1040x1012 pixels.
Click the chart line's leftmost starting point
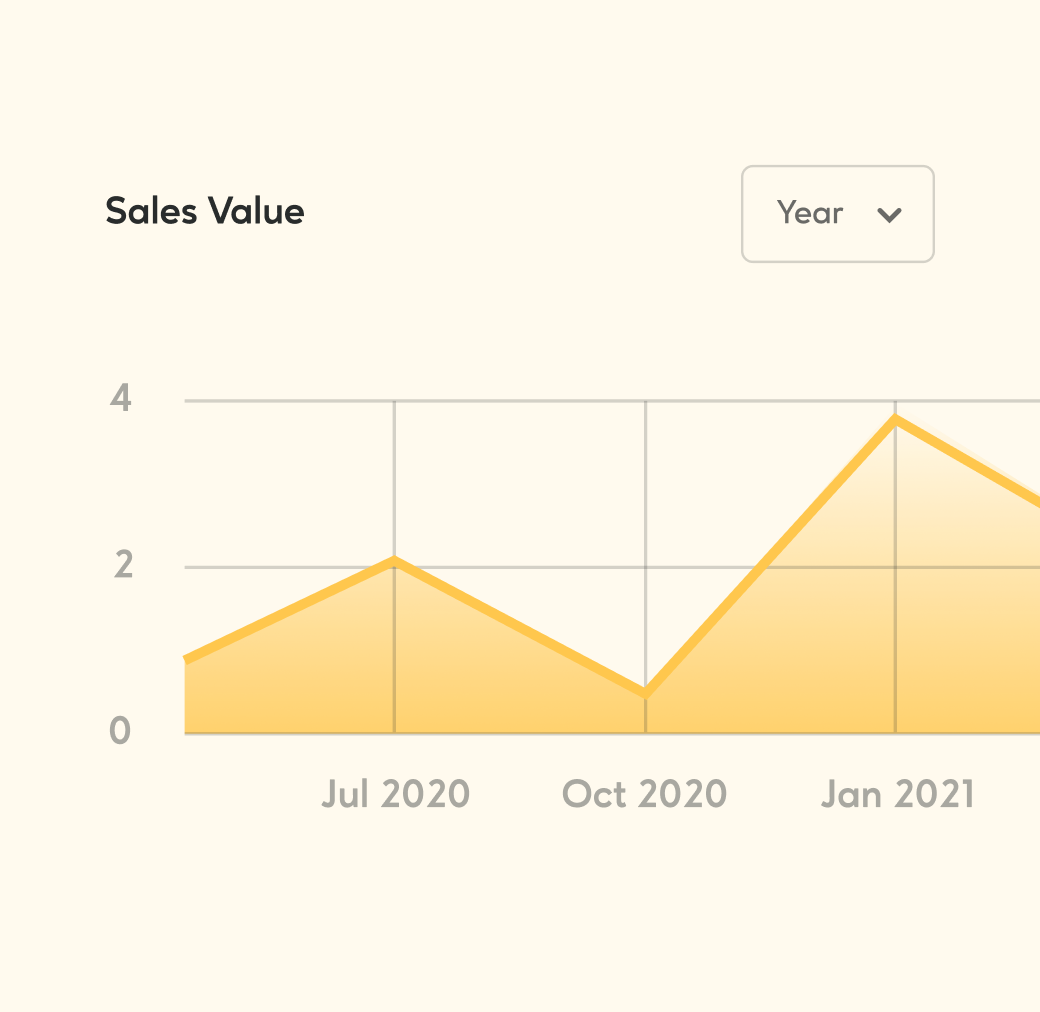click(188, 658)
